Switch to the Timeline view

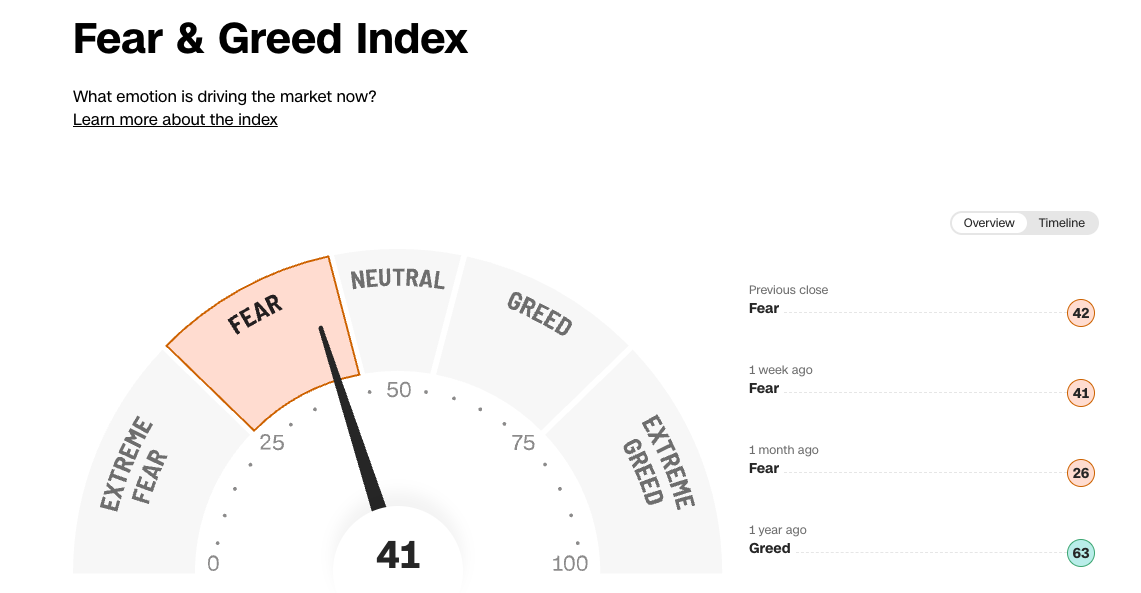click(x=1061, y=223)
